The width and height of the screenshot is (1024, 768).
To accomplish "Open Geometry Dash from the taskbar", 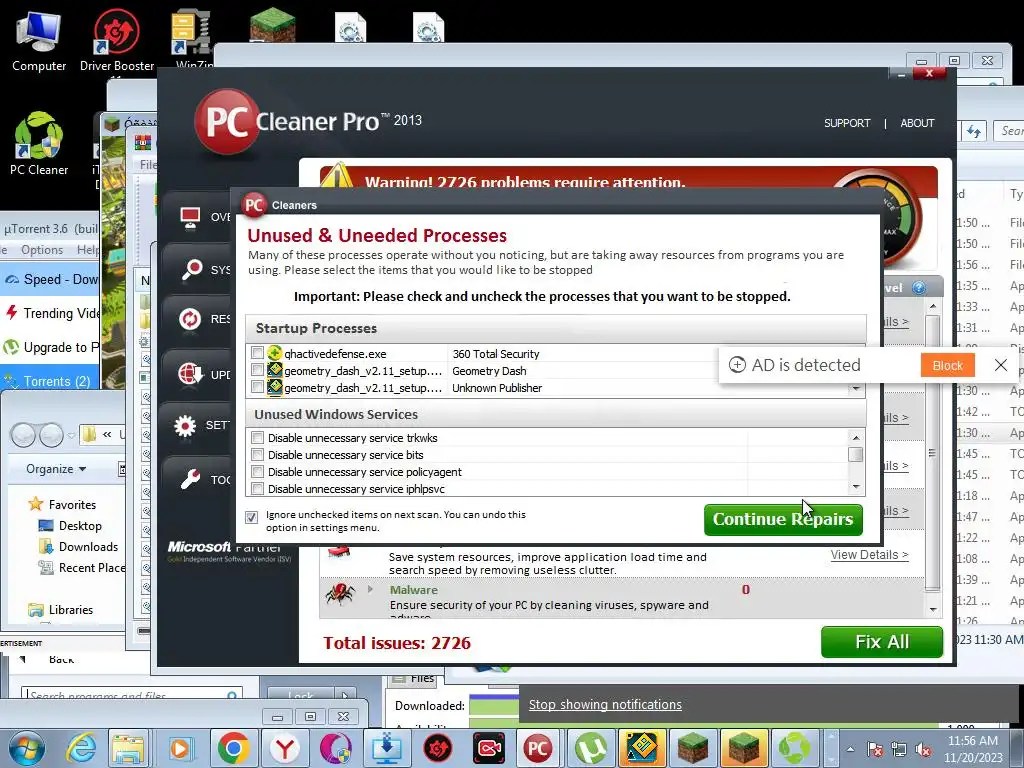I will pyautogui.click(x=642, y=748).
